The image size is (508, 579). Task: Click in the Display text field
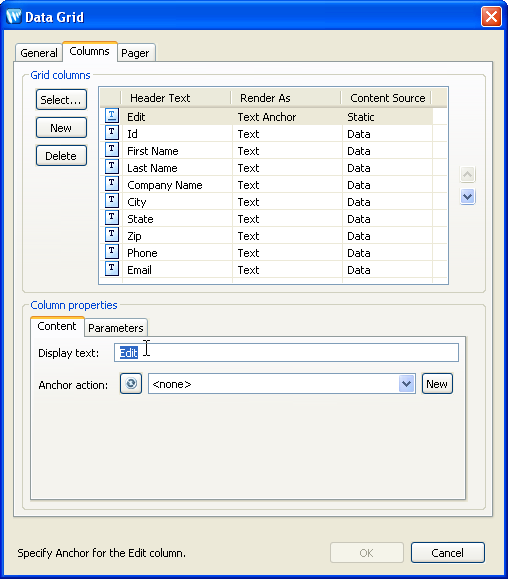point(286,353)
